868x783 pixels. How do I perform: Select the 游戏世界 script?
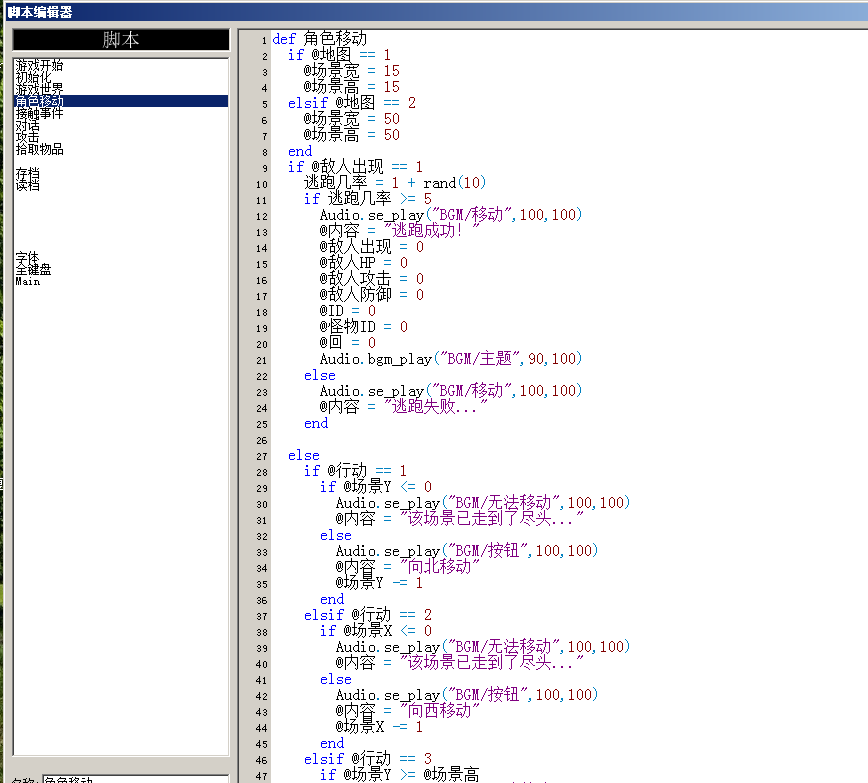(39, 89)
